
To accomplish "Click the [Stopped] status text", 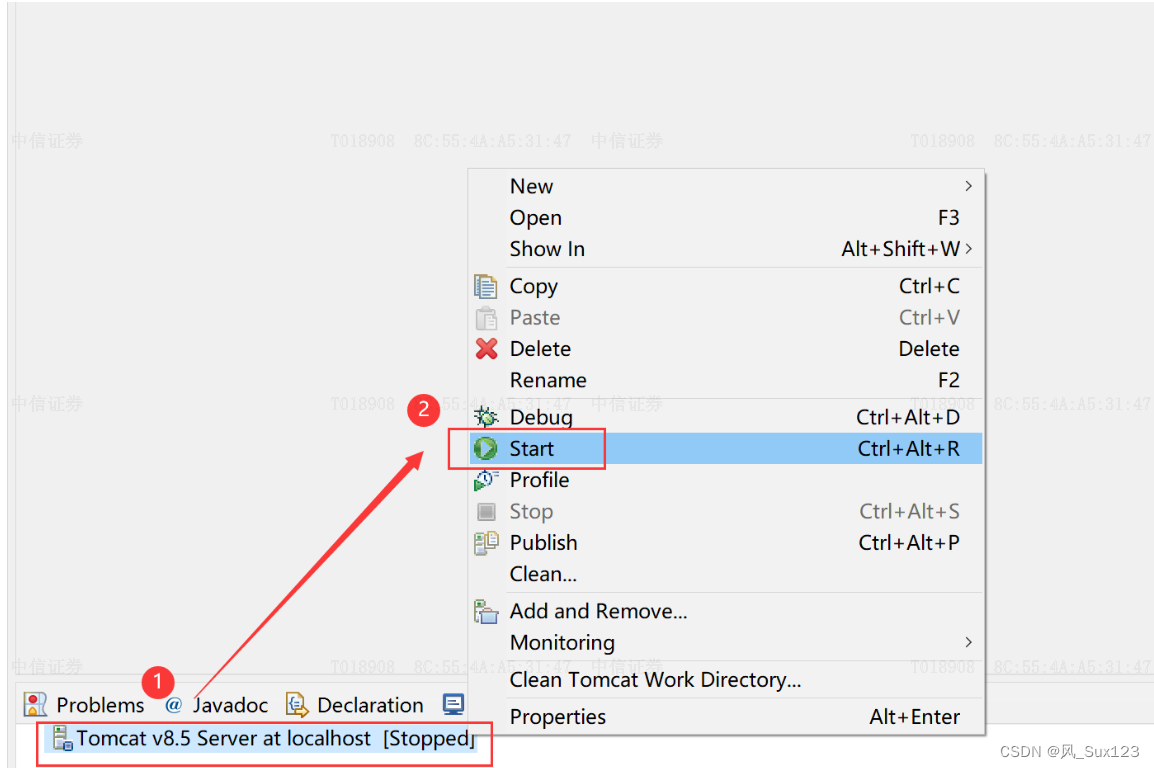I will coord(428,738).
